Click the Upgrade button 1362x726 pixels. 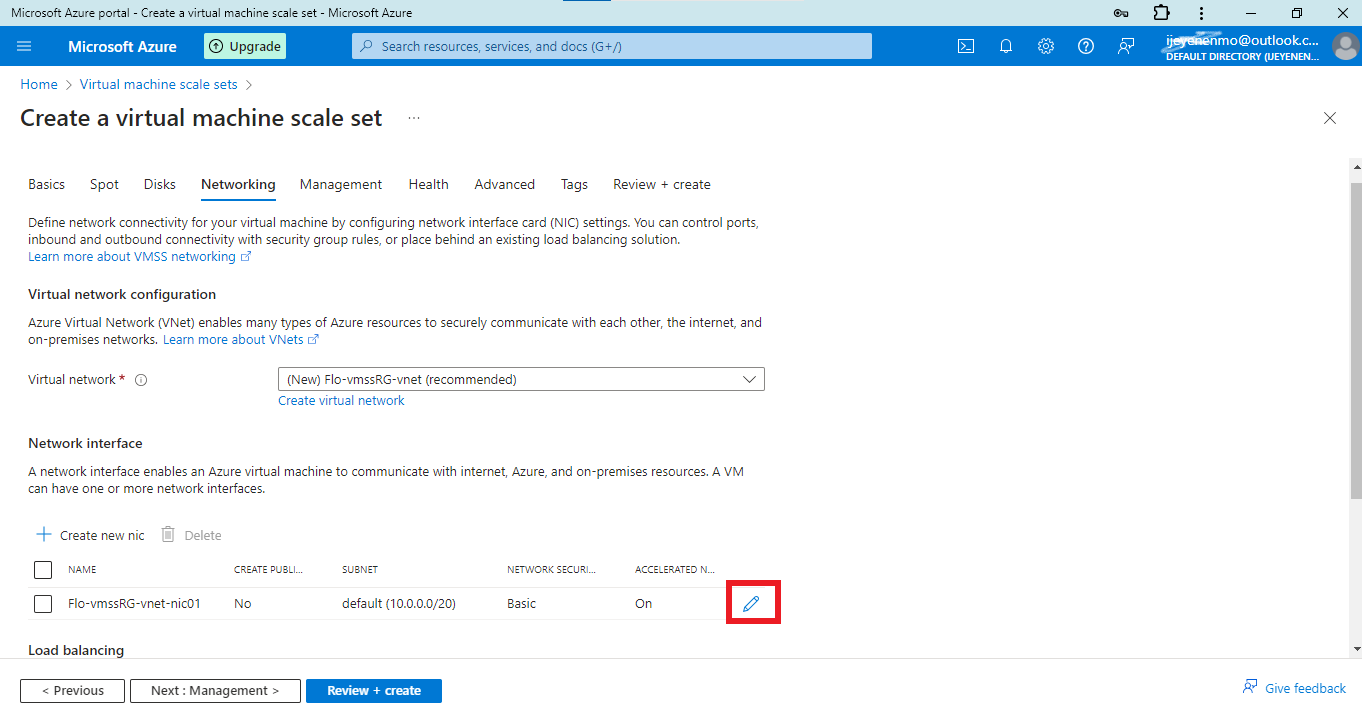[245, 46]
